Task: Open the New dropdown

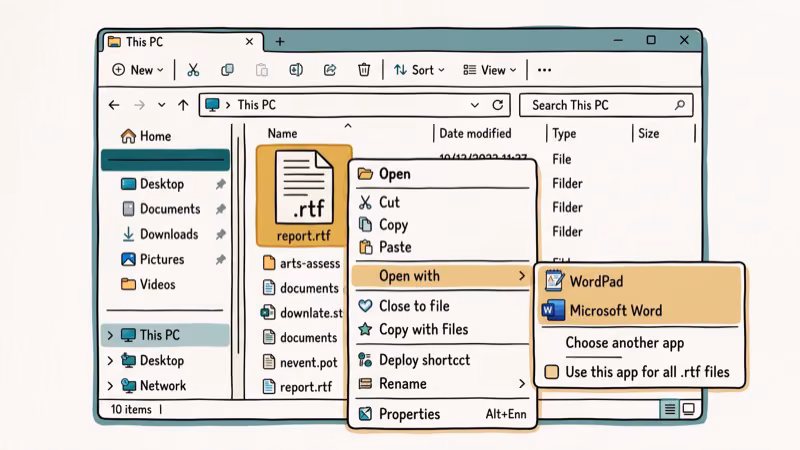Action: (x=138, y=70)
